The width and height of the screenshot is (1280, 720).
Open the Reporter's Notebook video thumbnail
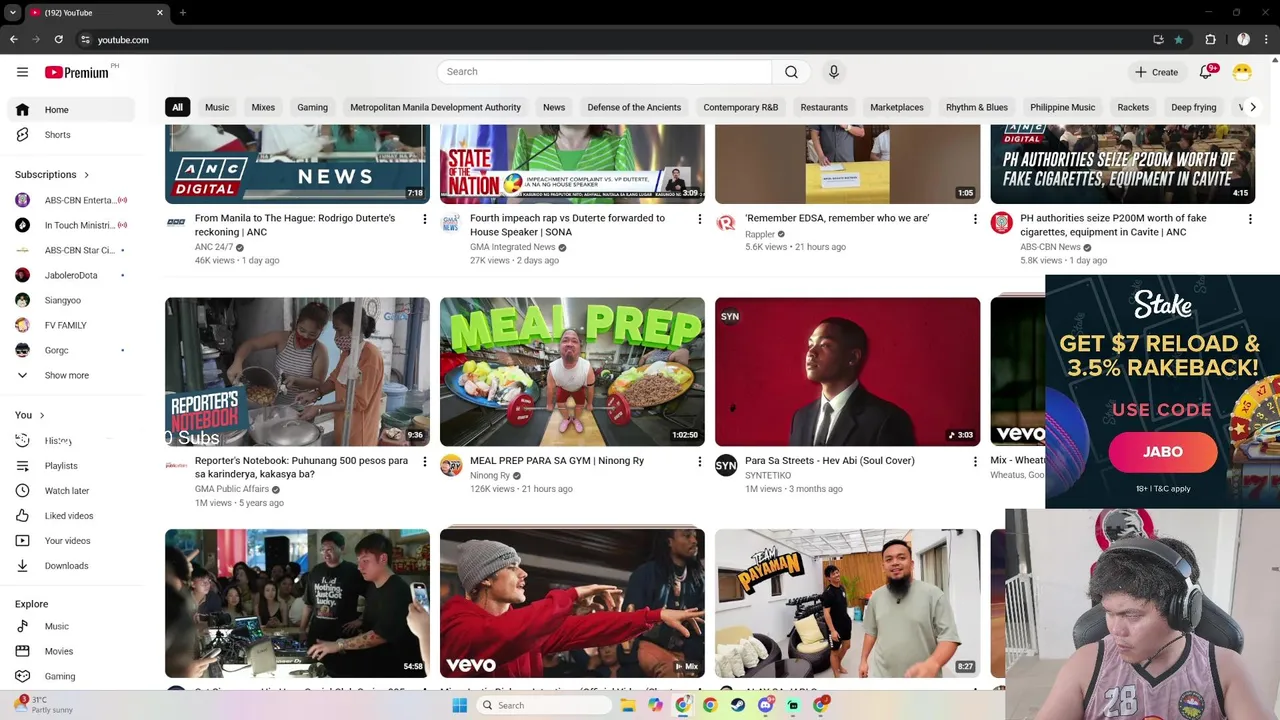(x=297, y=372)
